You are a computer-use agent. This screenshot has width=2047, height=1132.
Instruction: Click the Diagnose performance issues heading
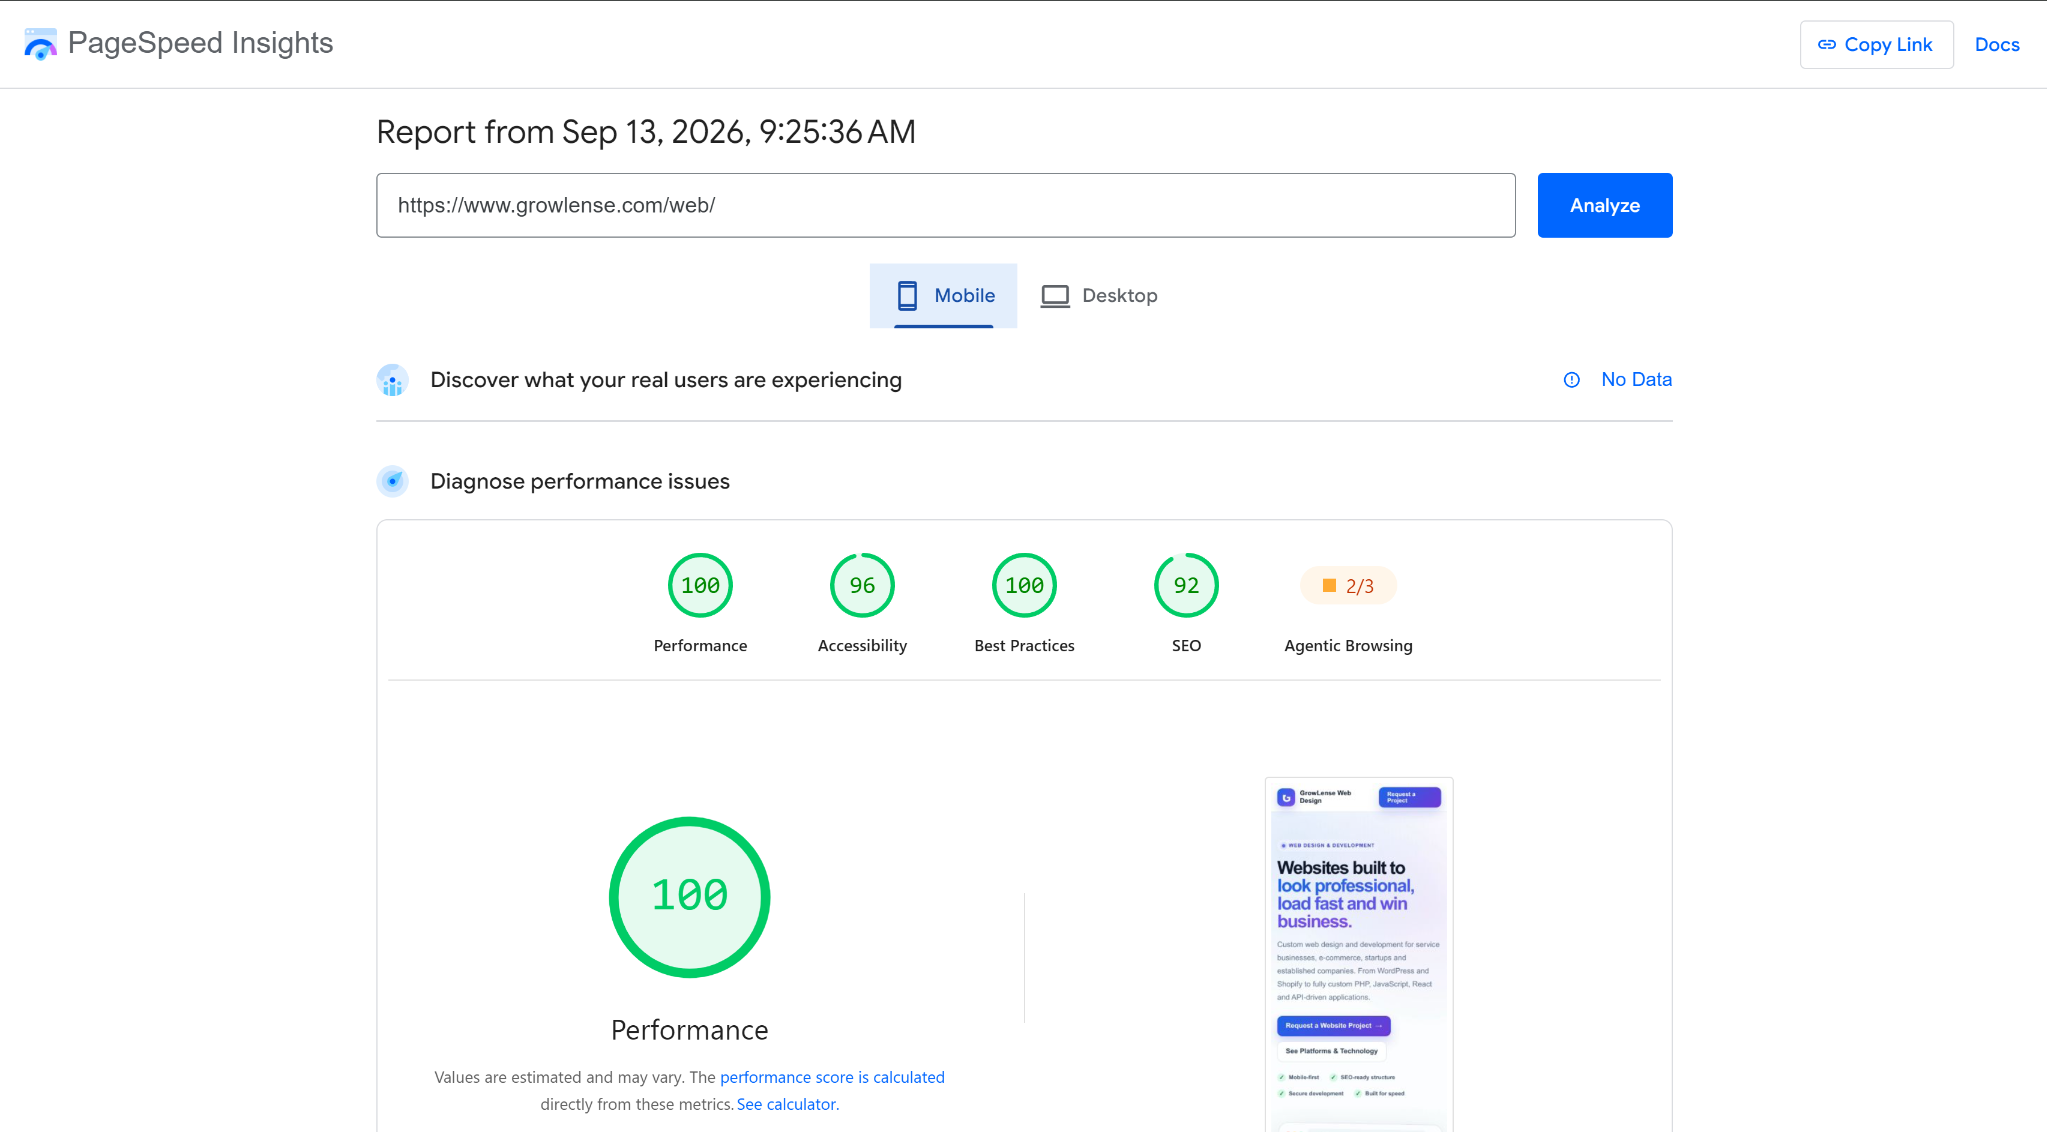pyautogui.click(x=580, y=481)
